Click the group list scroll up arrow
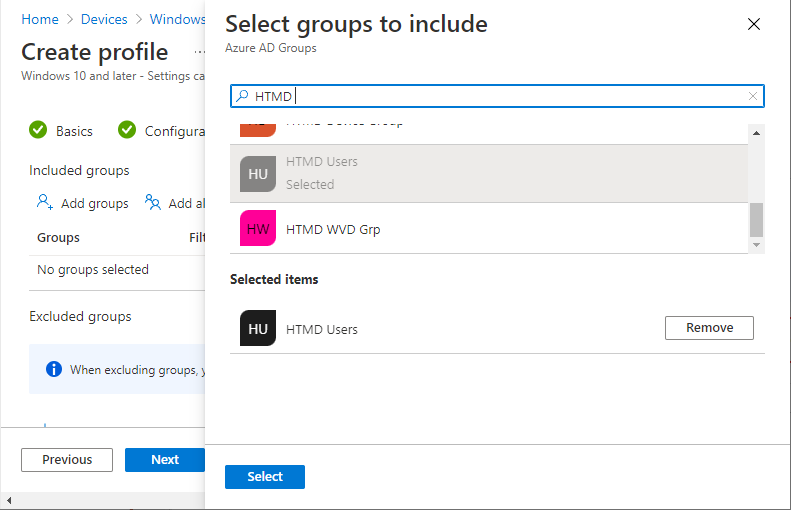The image size is (791, 510). (756, 133)
